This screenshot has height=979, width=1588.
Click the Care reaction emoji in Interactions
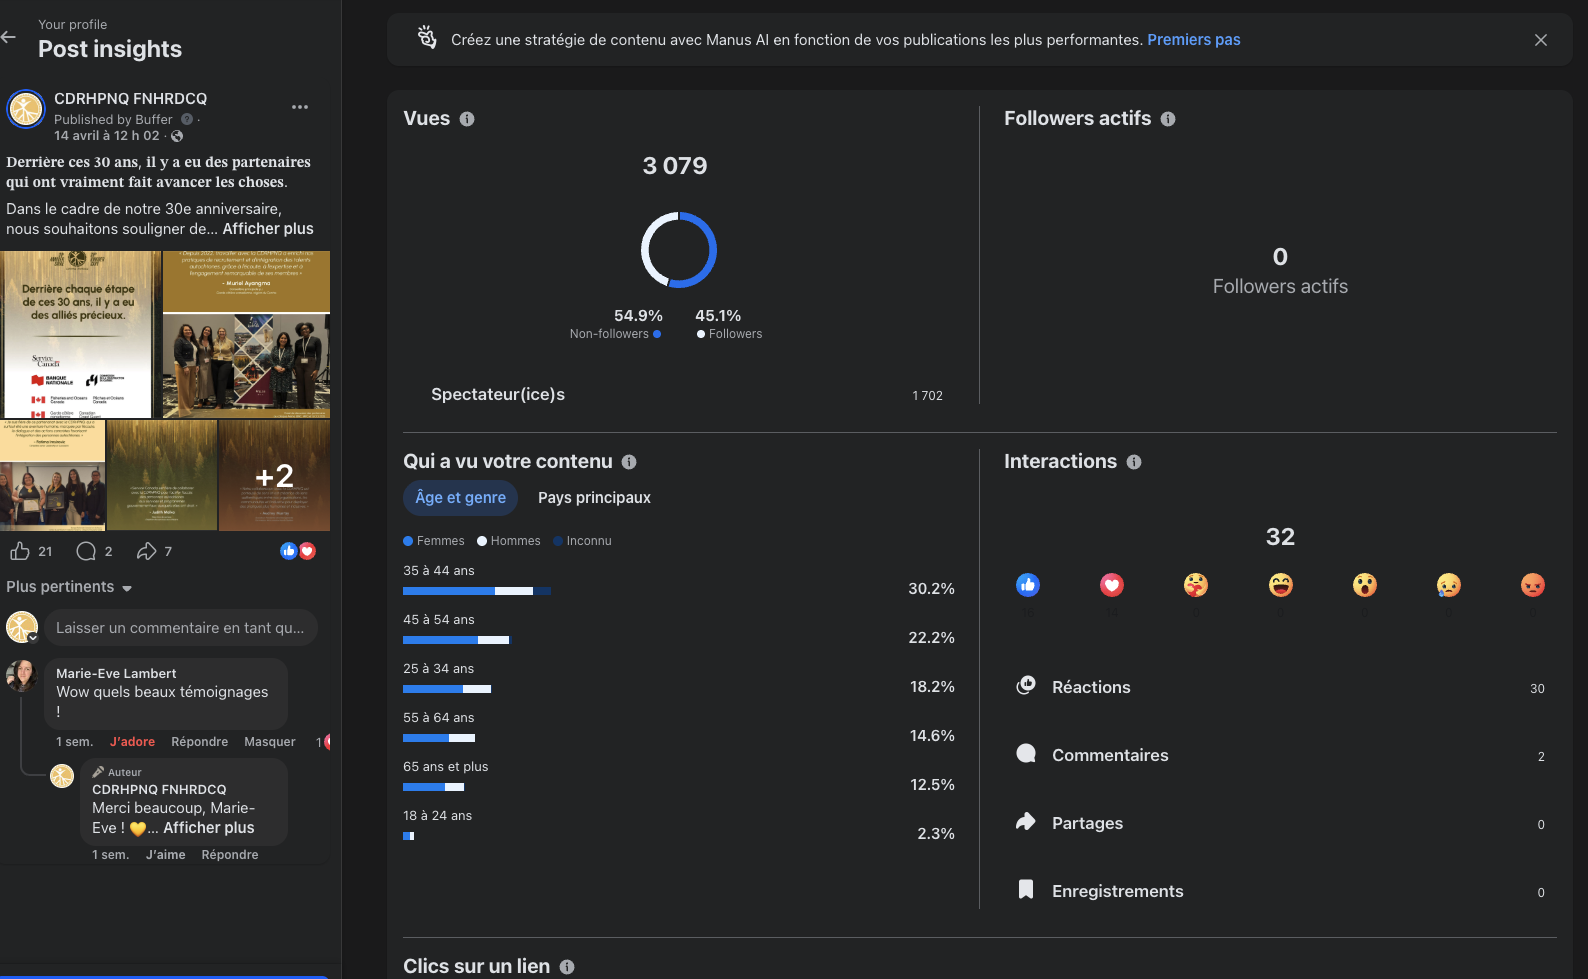pyautogui.click(x=1196, y=585)
